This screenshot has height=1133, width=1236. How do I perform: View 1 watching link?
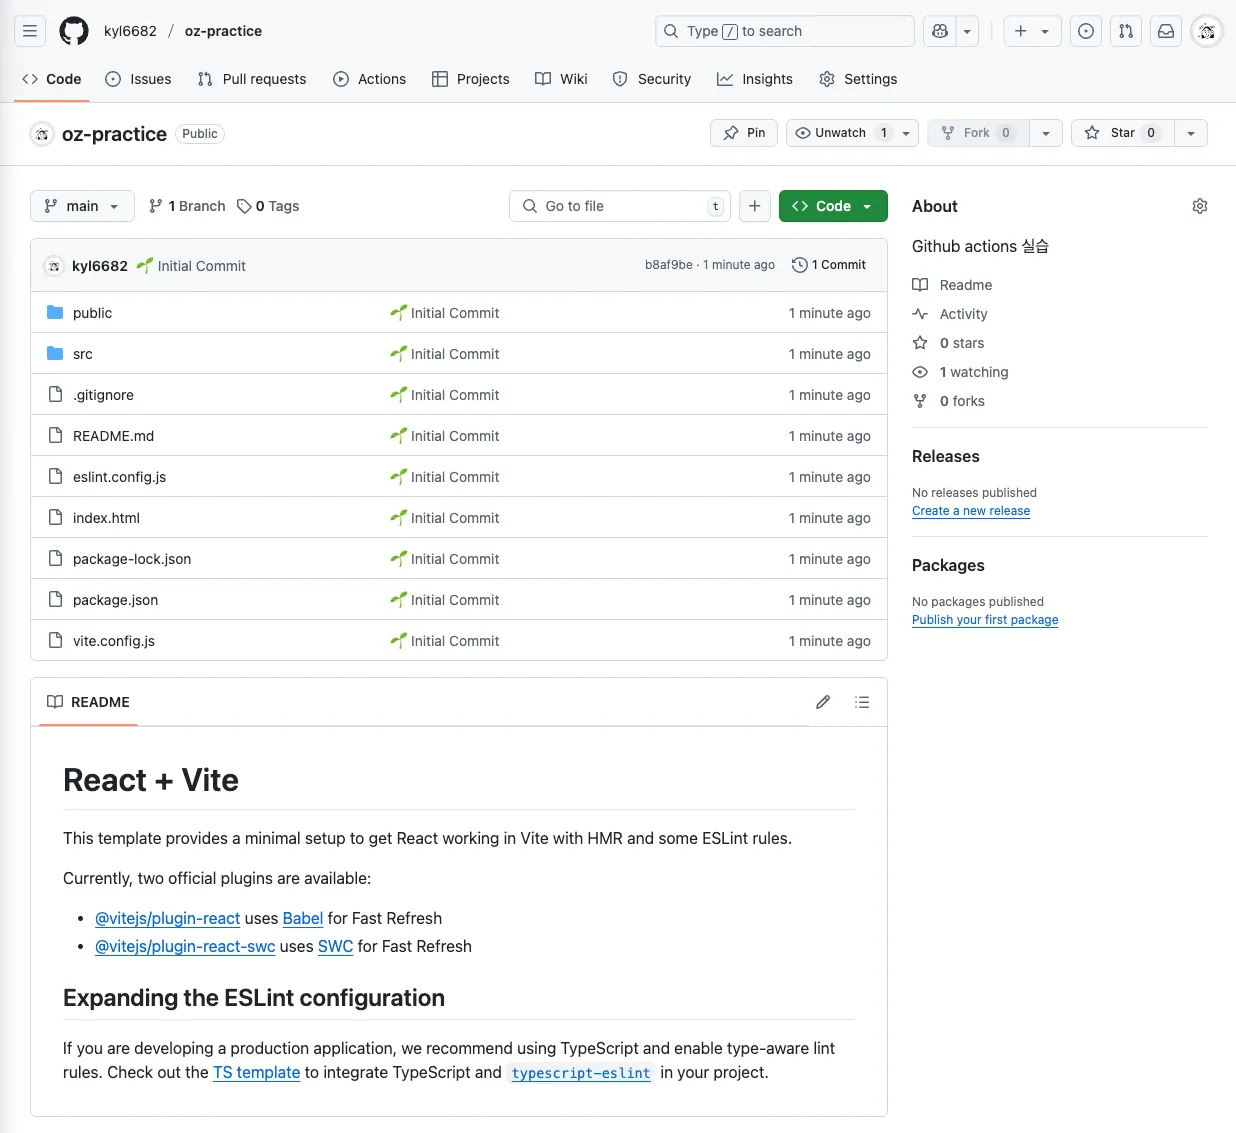point(973,372)
